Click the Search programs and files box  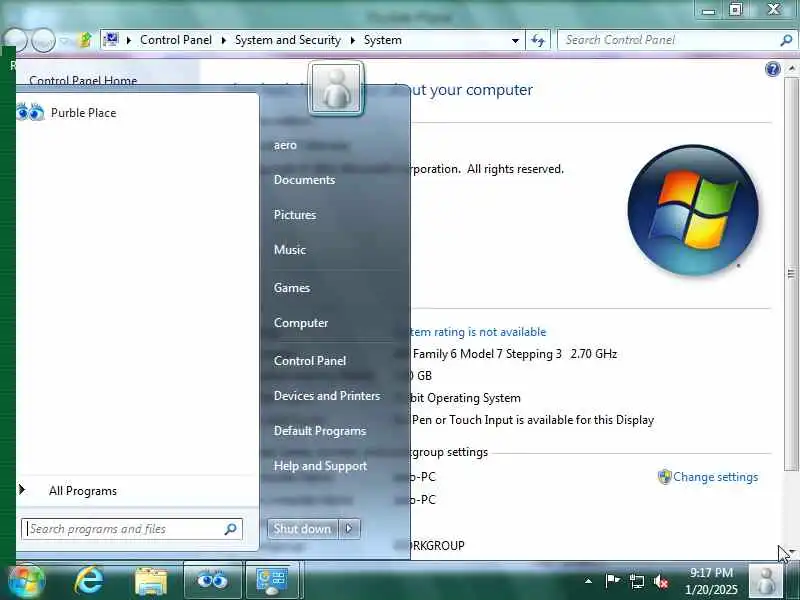[x=132, y=529]
